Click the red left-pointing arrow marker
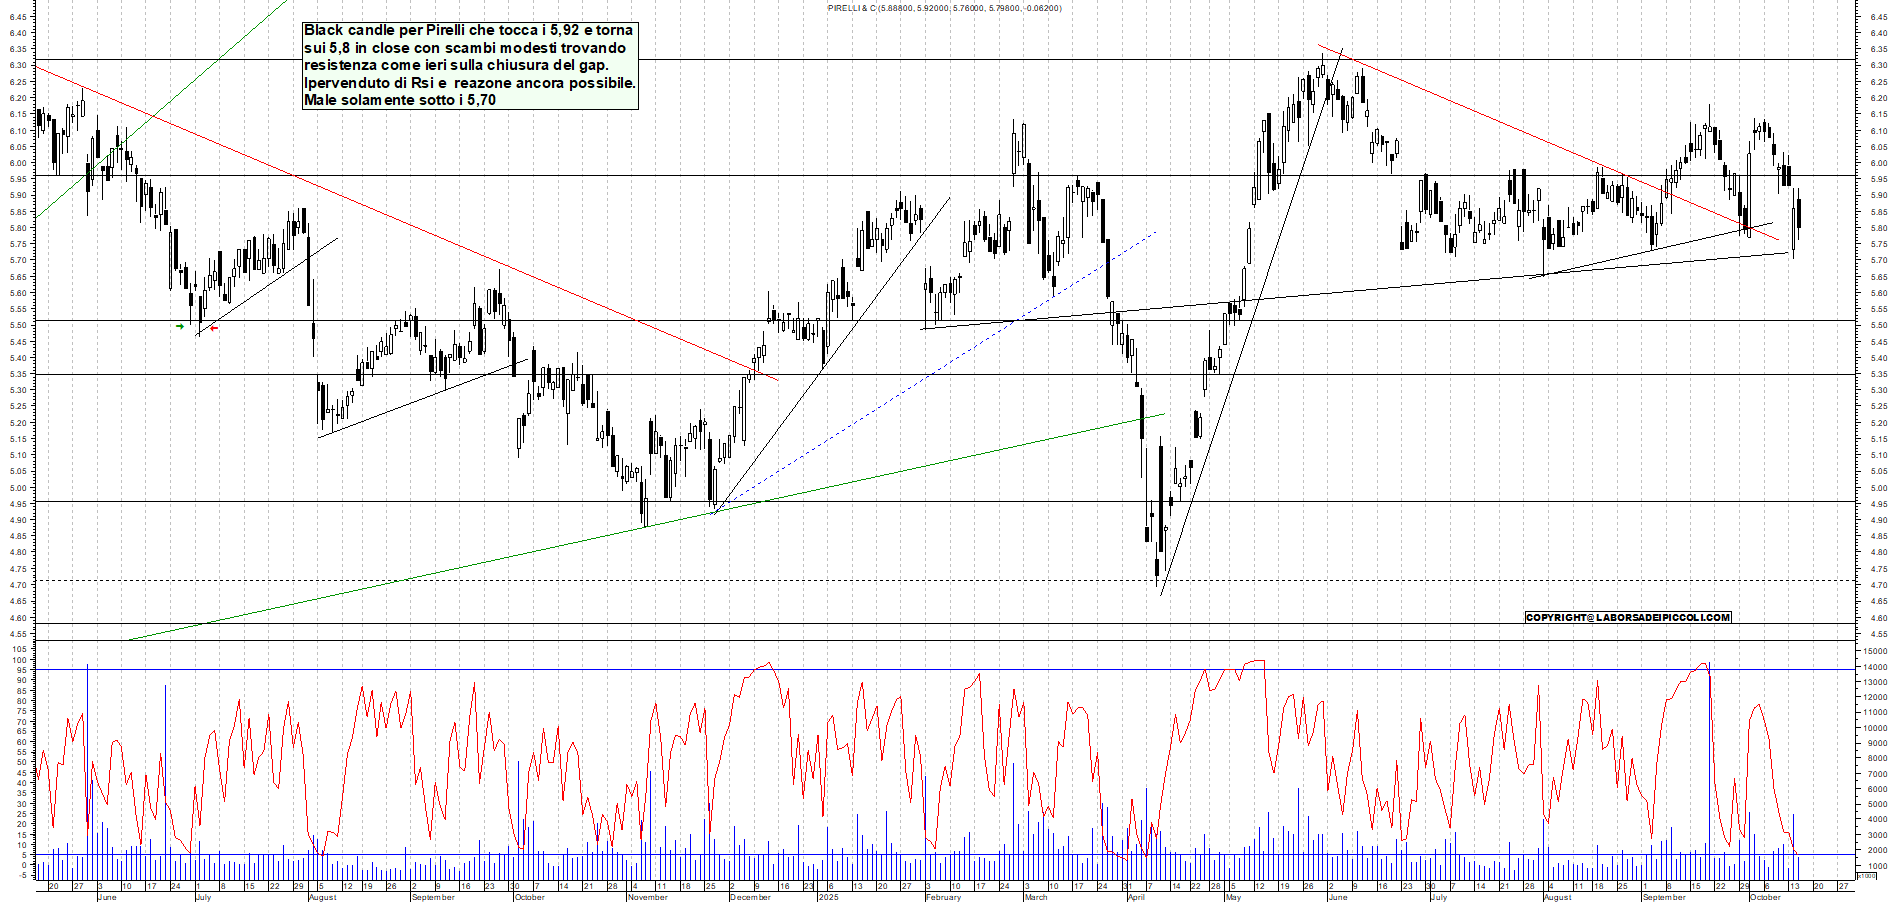Screen dimensions: 1890x902 click(213, 328)
